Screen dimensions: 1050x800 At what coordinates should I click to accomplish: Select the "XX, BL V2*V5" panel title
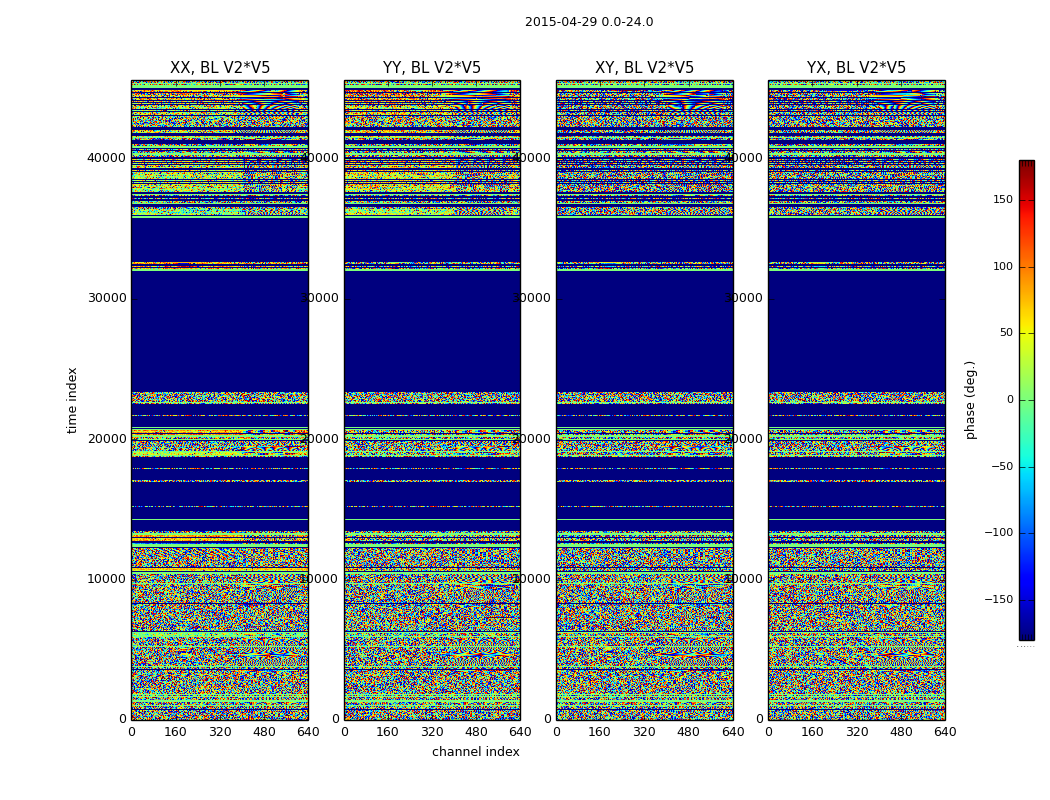click(x=220, y=68)
